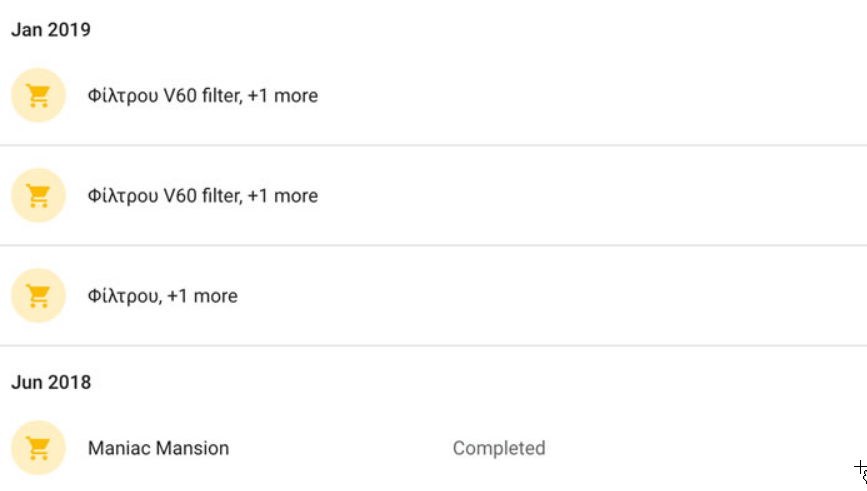This screenshot has width=867, height=491.
Task: Click the cart icon next to Maniac Mansion
Action: pos(38,448)
